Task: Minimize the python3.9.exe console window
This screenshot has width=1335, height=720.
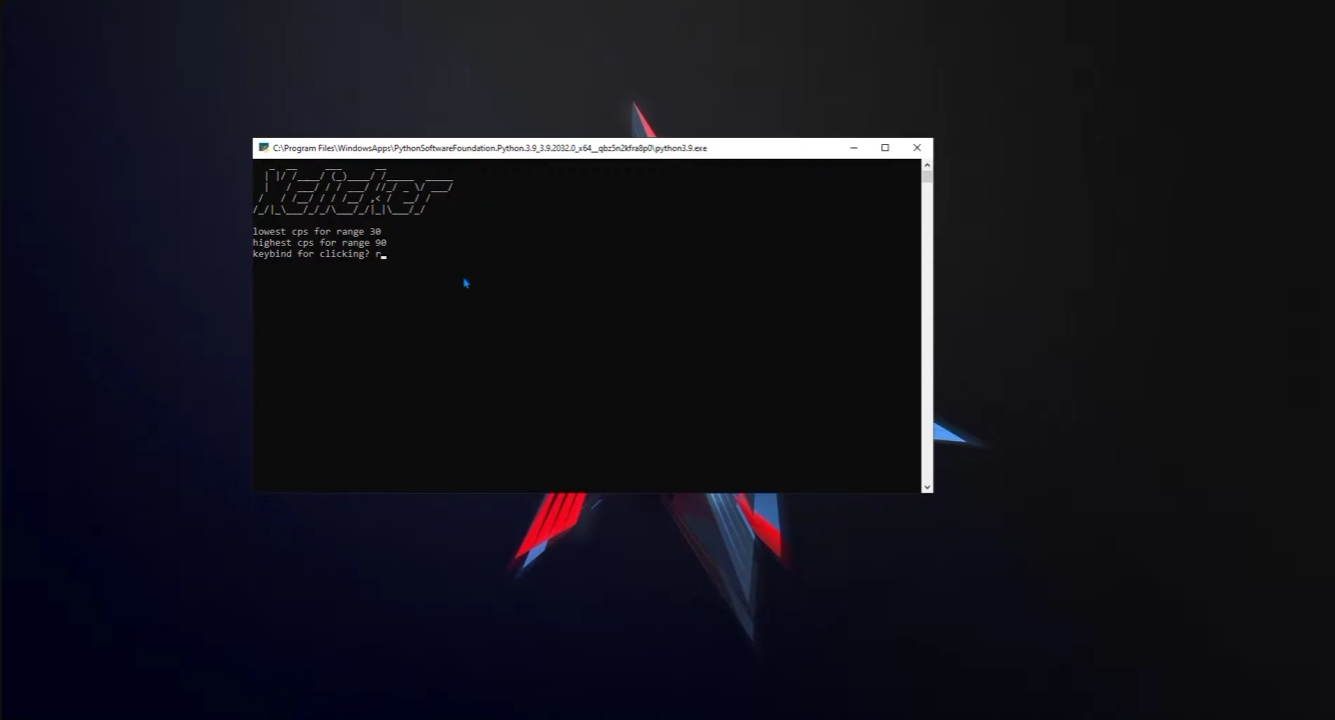Action: tap(854, 148)
